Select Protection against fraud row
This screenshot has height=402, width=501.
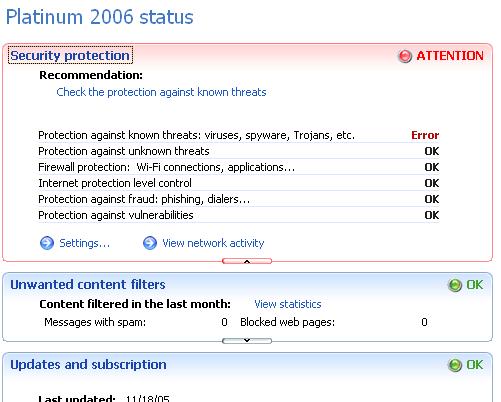tap(239, 199)
